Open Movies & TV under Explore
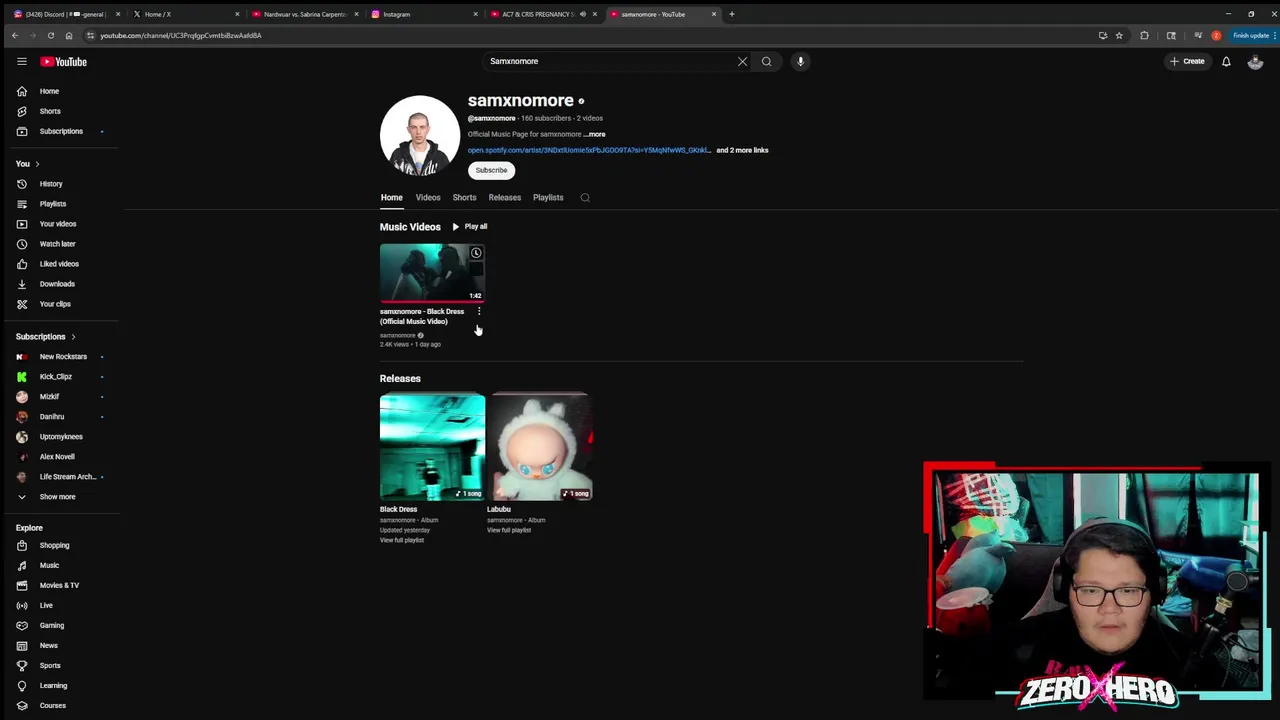The width and height of the screenshot is (1280, 720). [x=60, y=585]
